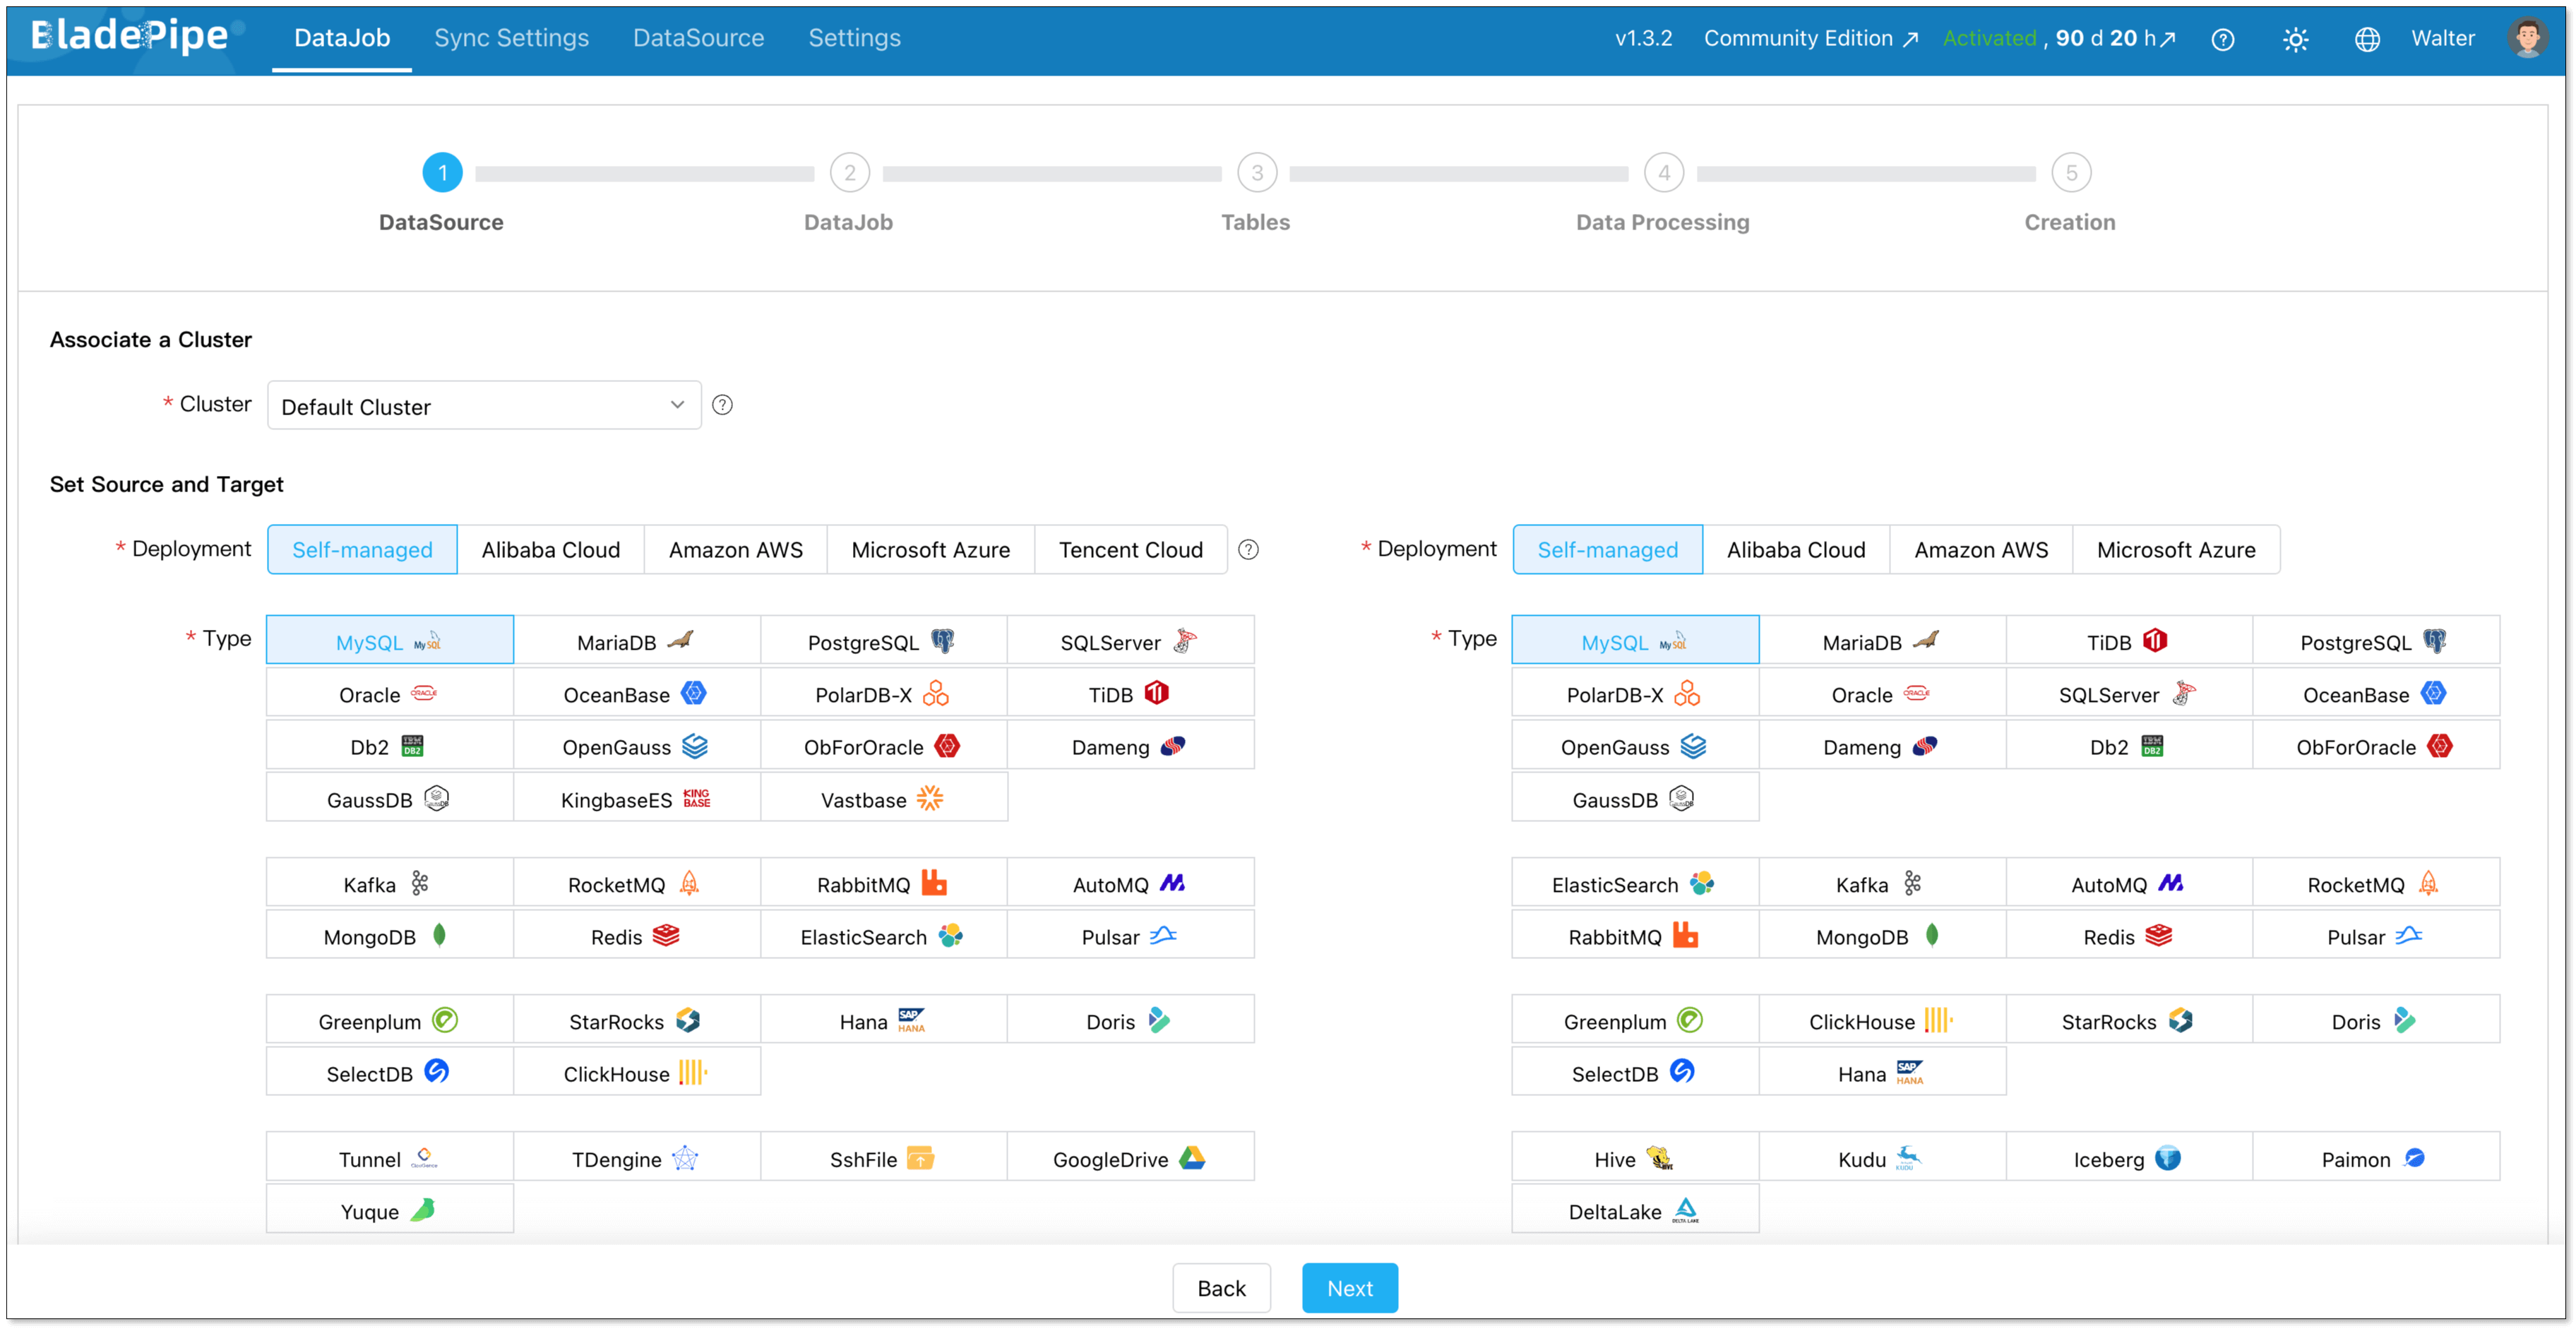Toggle the light/dark theme sun icon
The image size is (2576, 1329).
tap(2295, 39)
